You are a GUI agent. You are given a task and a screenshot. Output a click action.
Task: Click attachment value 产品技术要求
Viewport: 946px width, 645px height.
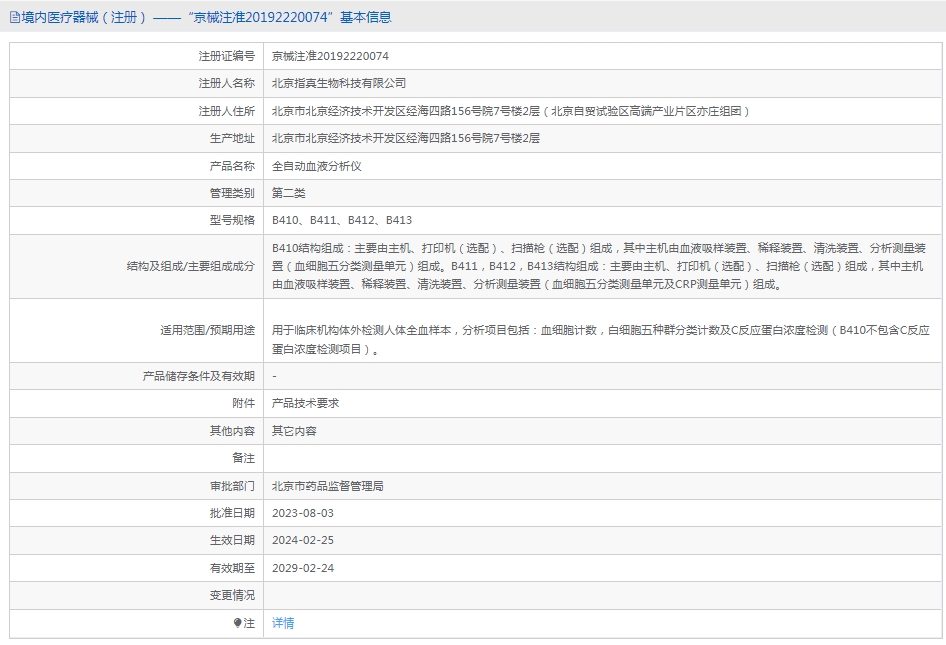[305, 403]
